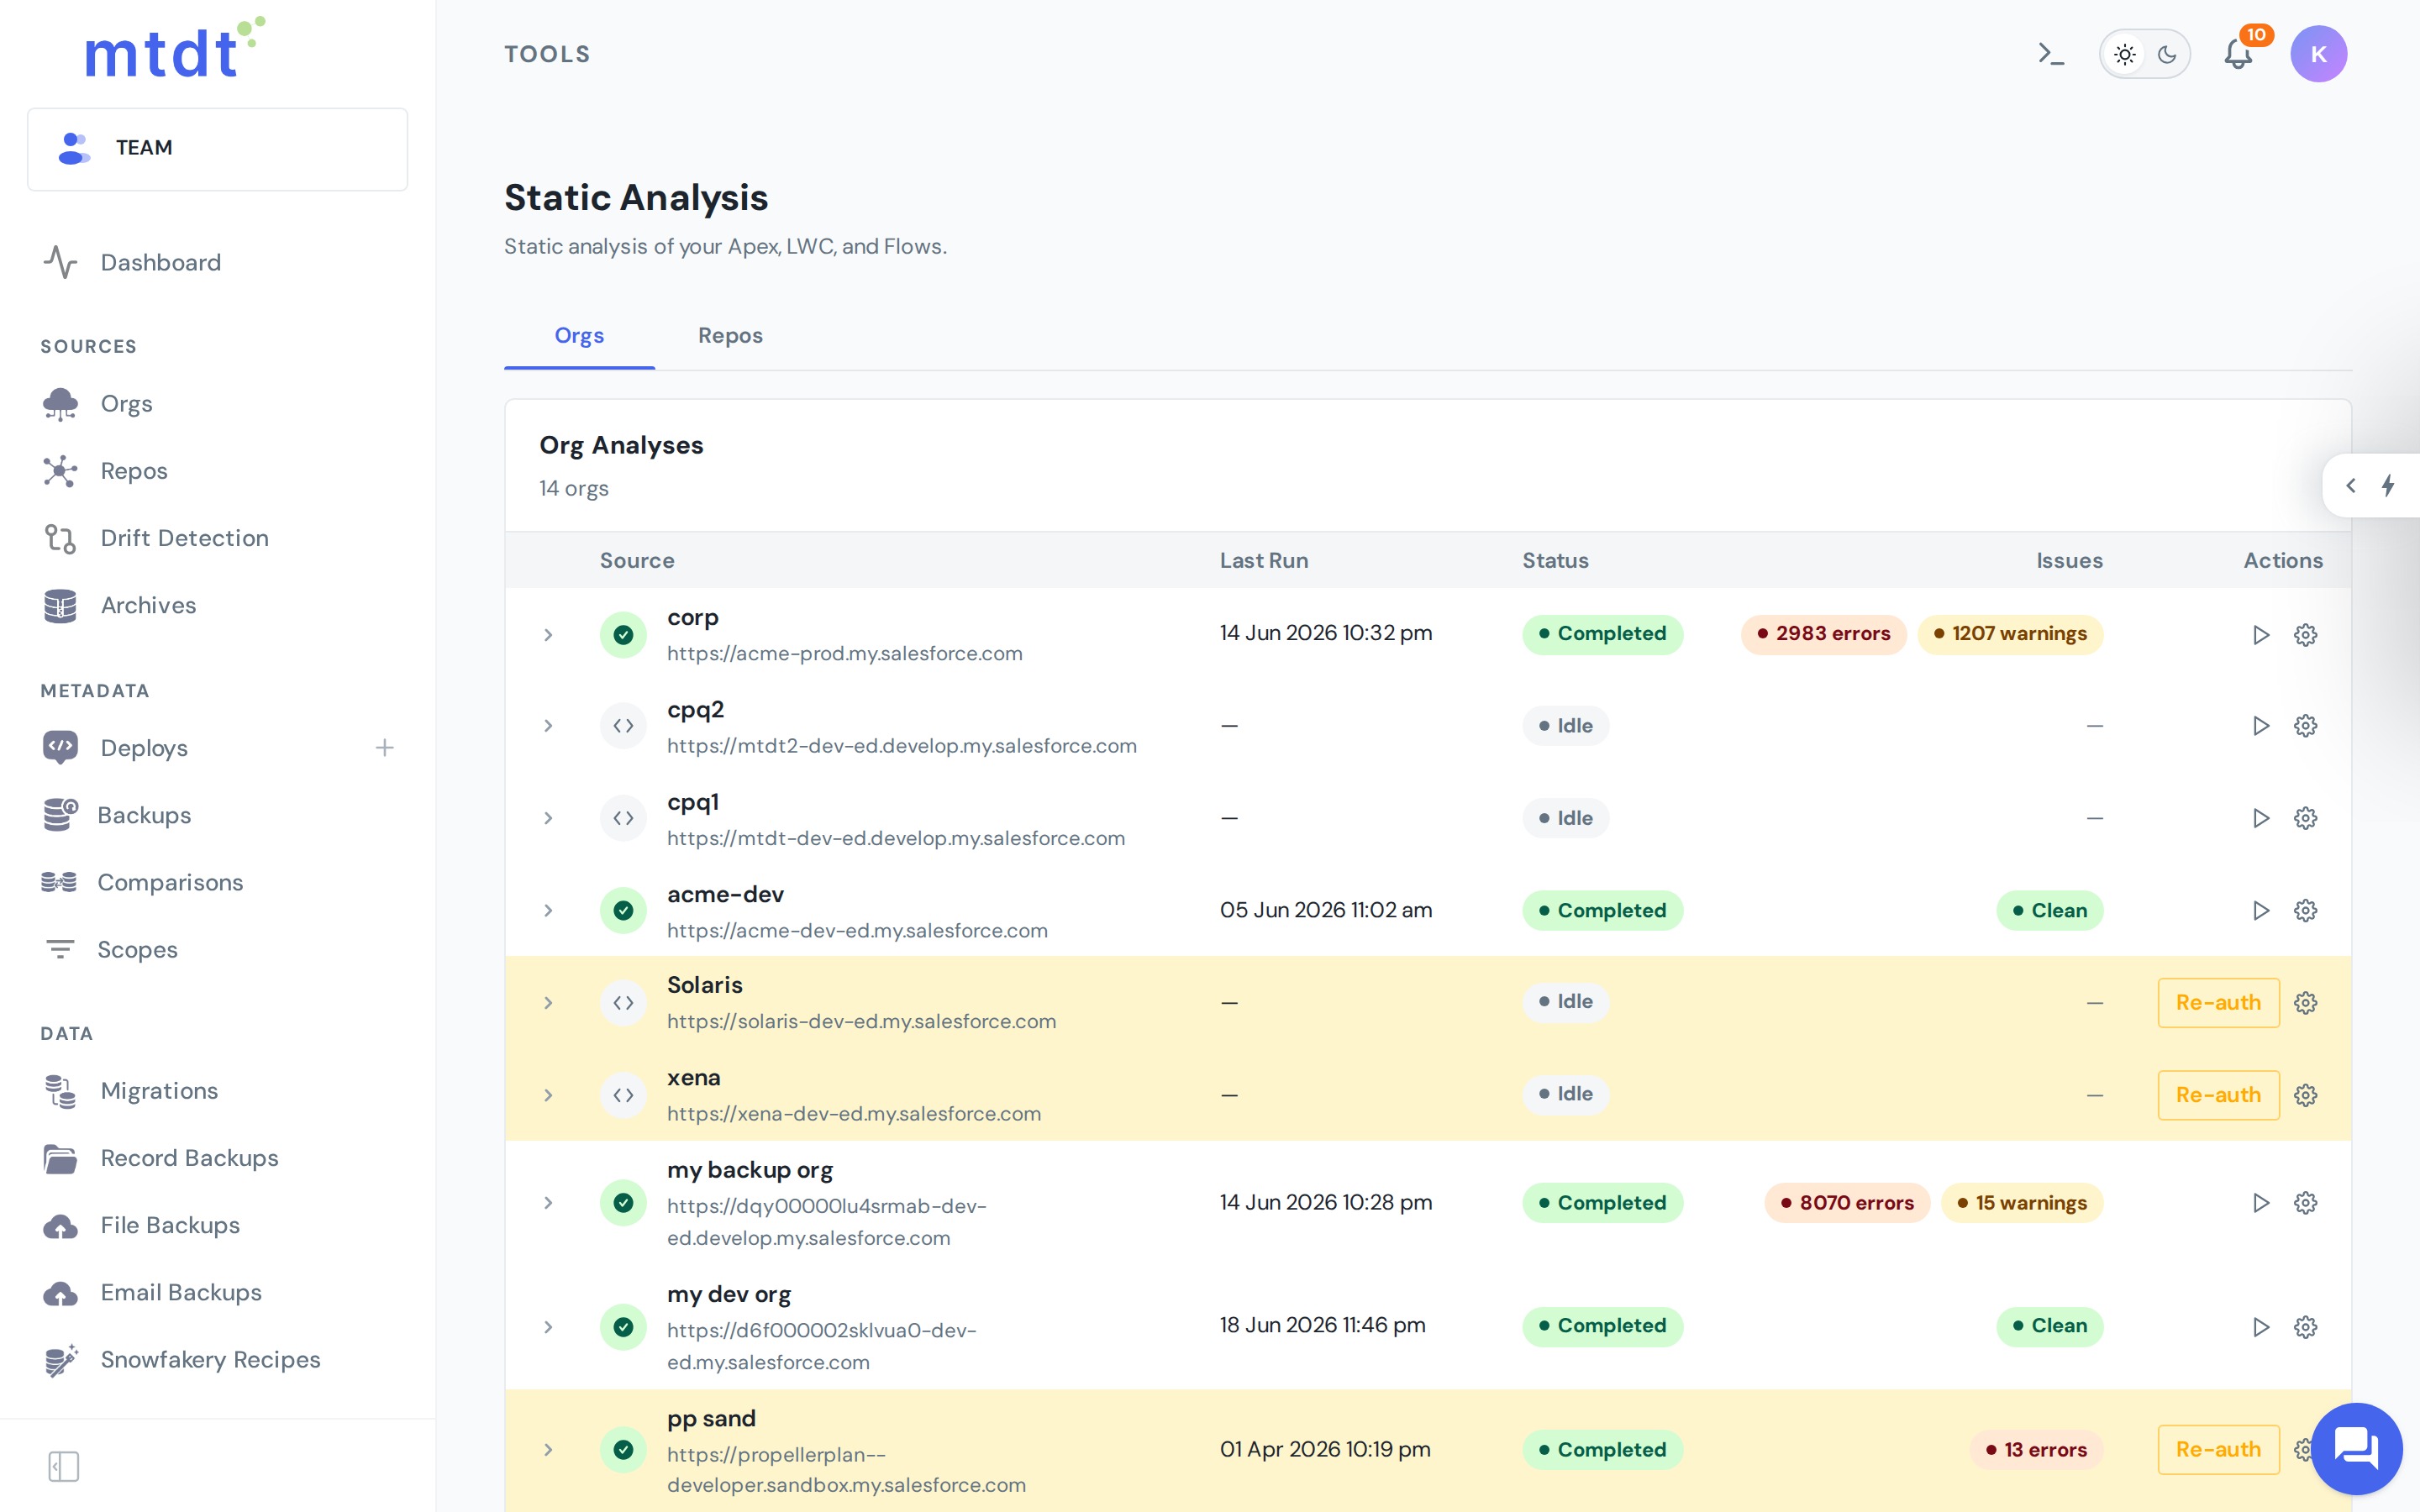Click the Comparisons sidebar icon
The height and width of the screenshot is (1512, 2420).
[x=59, y=882]
